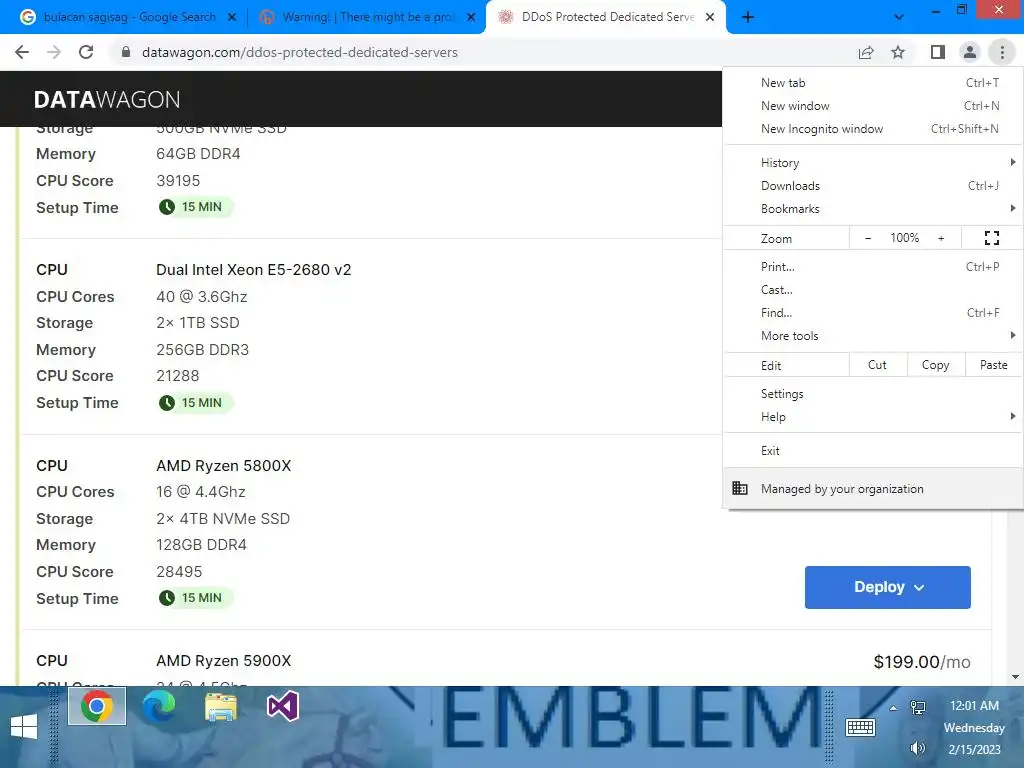The width and height of the screenshot is (1024, 768).
Task: Open Visual Studio from the taskbar
Action: point(283,706)
